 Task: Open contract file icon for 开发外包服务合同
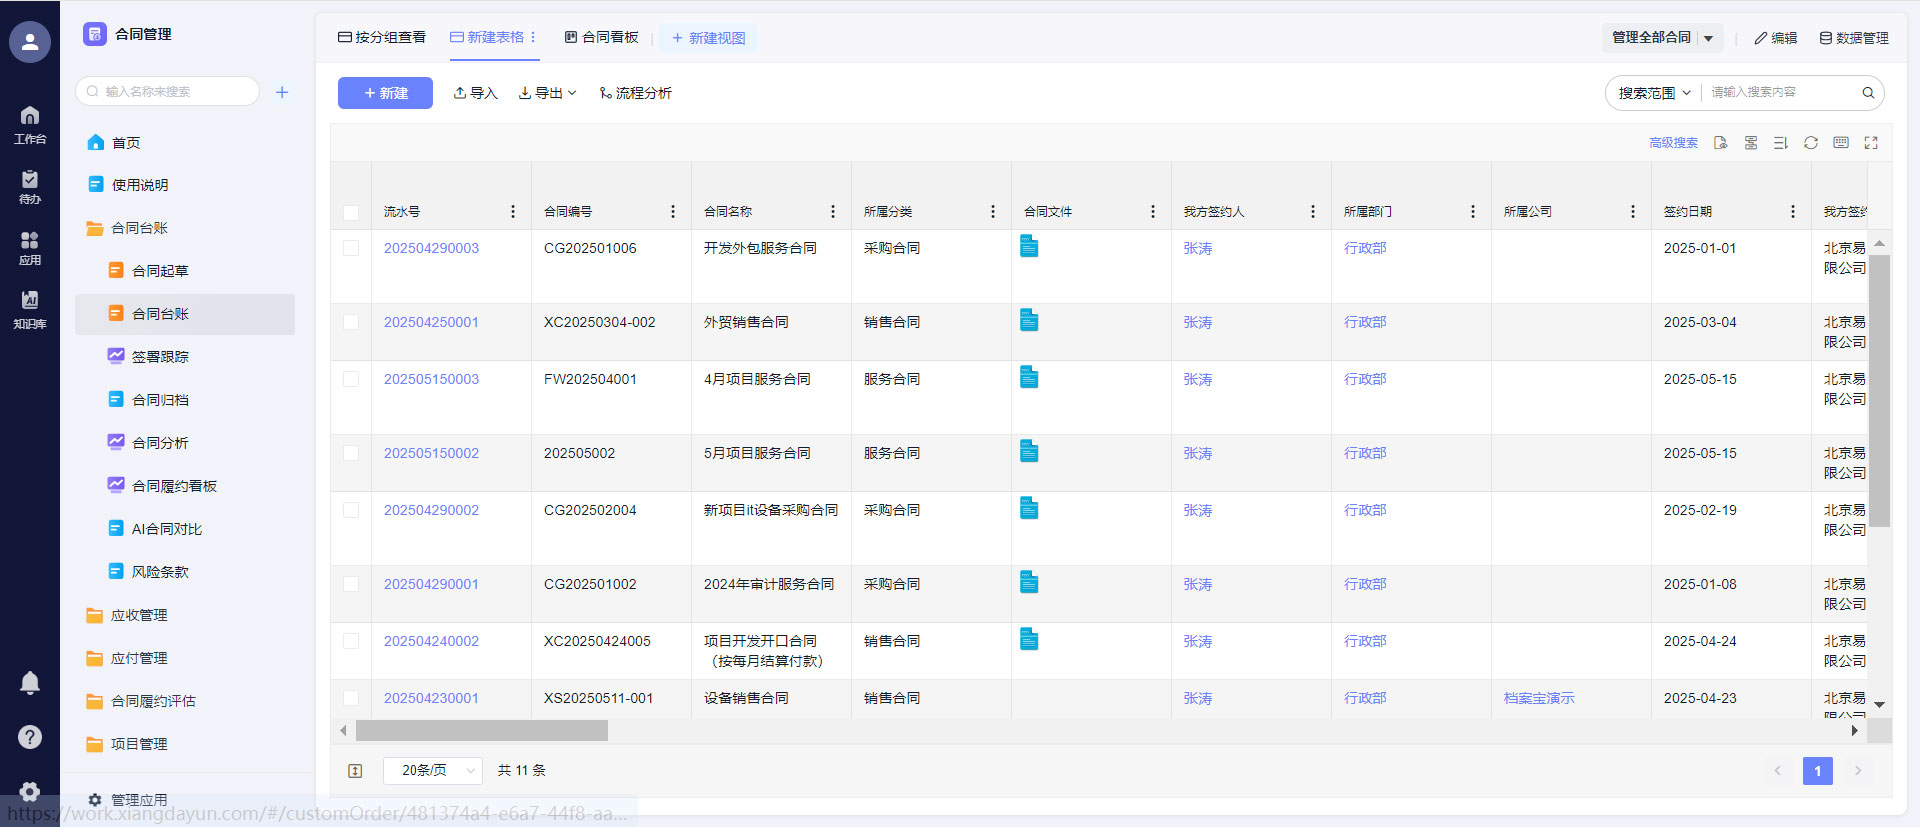pos(1029,246)
